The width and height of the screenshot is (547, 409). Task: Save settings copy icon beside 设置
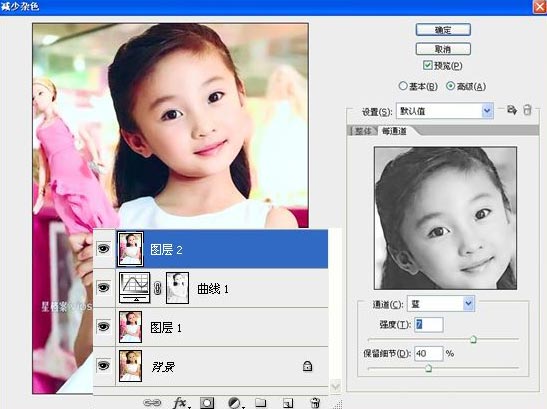coord(512,110)
